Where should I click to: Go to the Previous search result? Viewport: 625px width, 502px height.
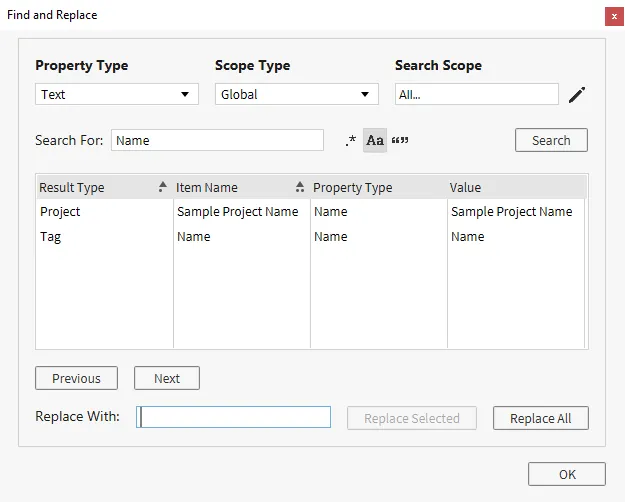tap(76, 379)
